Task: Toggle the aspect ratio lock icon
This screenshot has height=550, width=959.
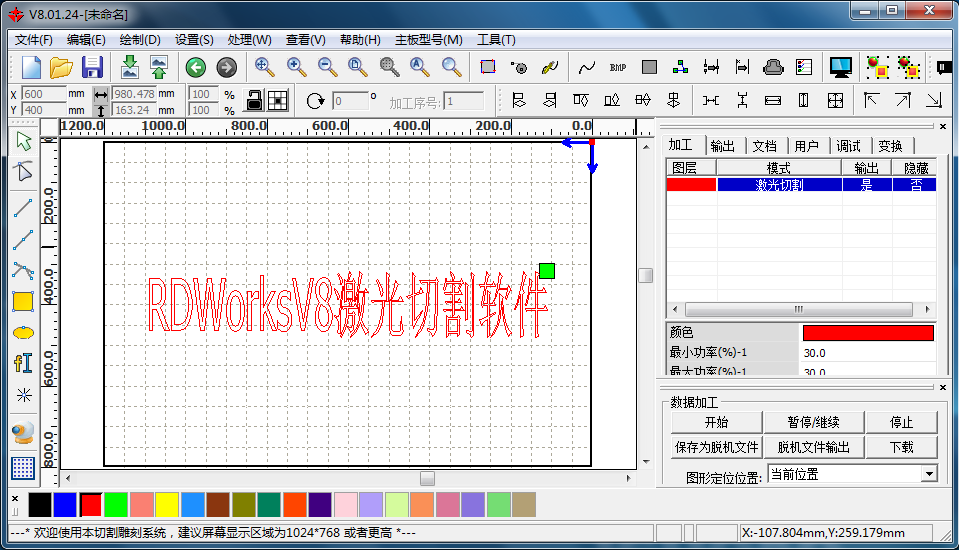Action: 254,100
